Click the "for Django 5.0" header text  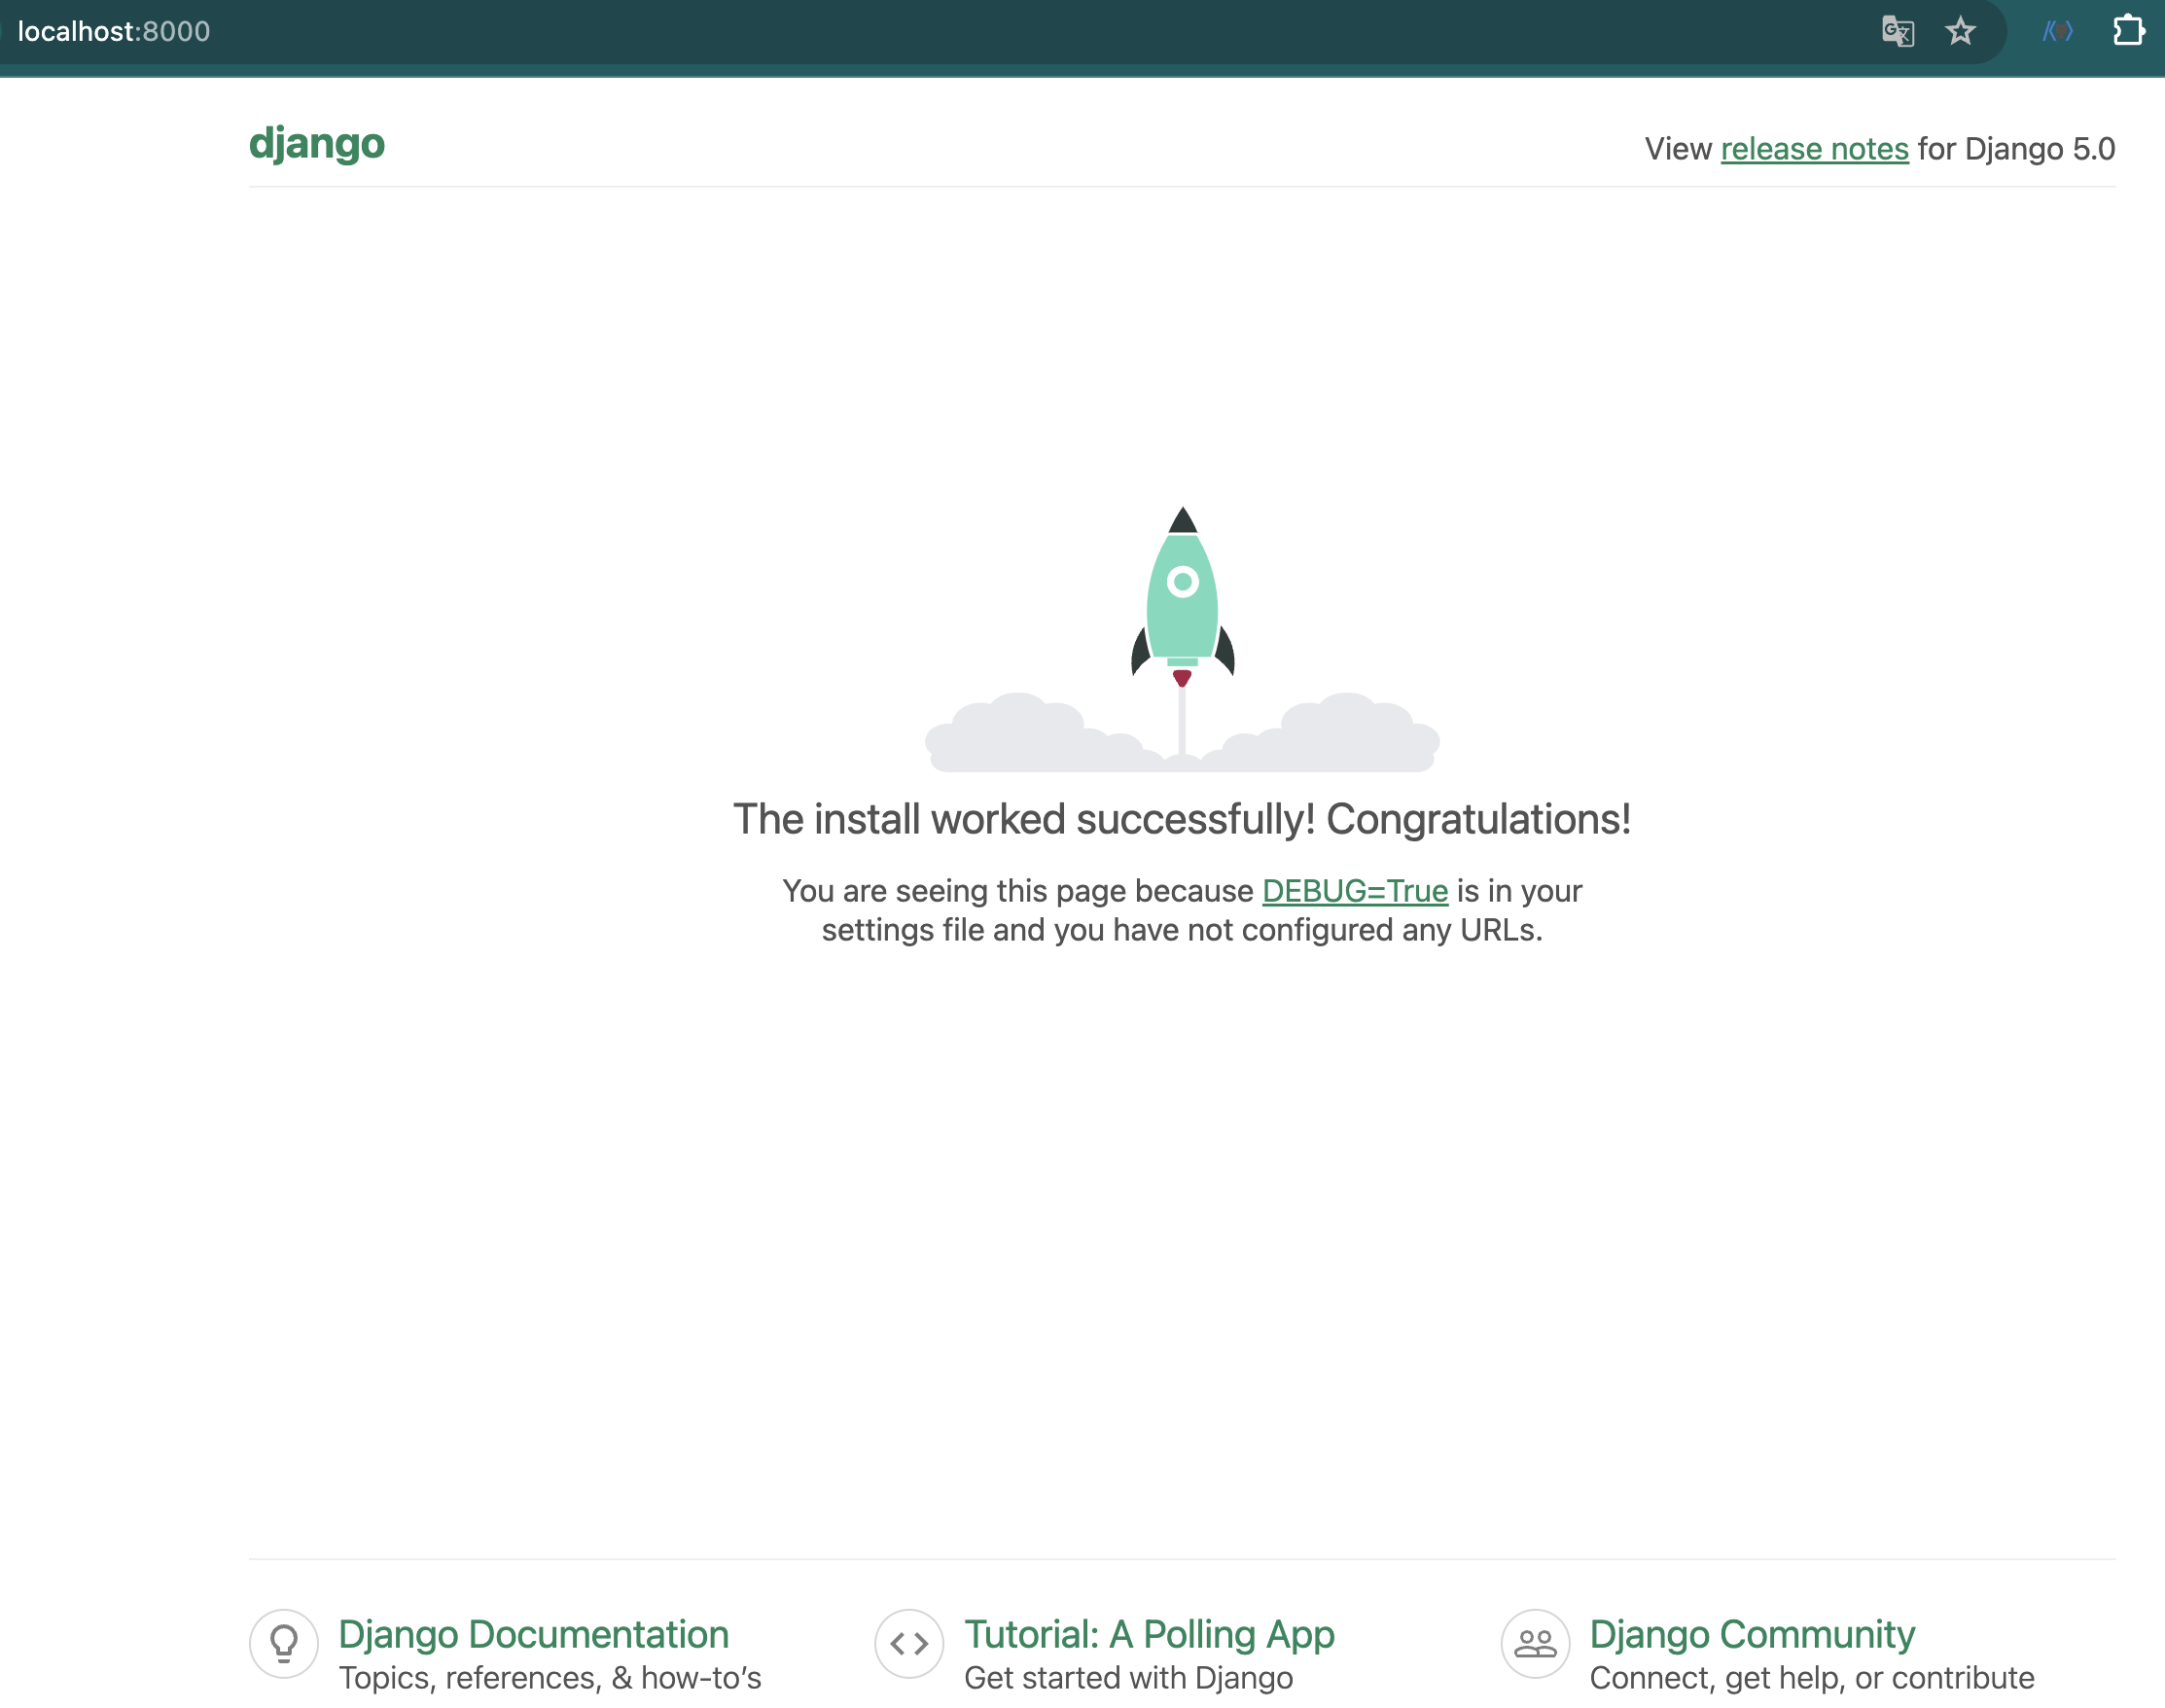pyautogui.click(x=2015, y=149)
